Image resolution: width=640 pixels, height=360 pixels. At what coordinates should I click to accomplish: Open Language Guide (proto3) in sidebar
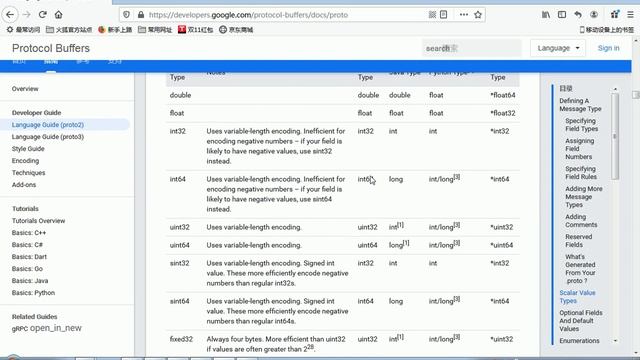(48, 137)
